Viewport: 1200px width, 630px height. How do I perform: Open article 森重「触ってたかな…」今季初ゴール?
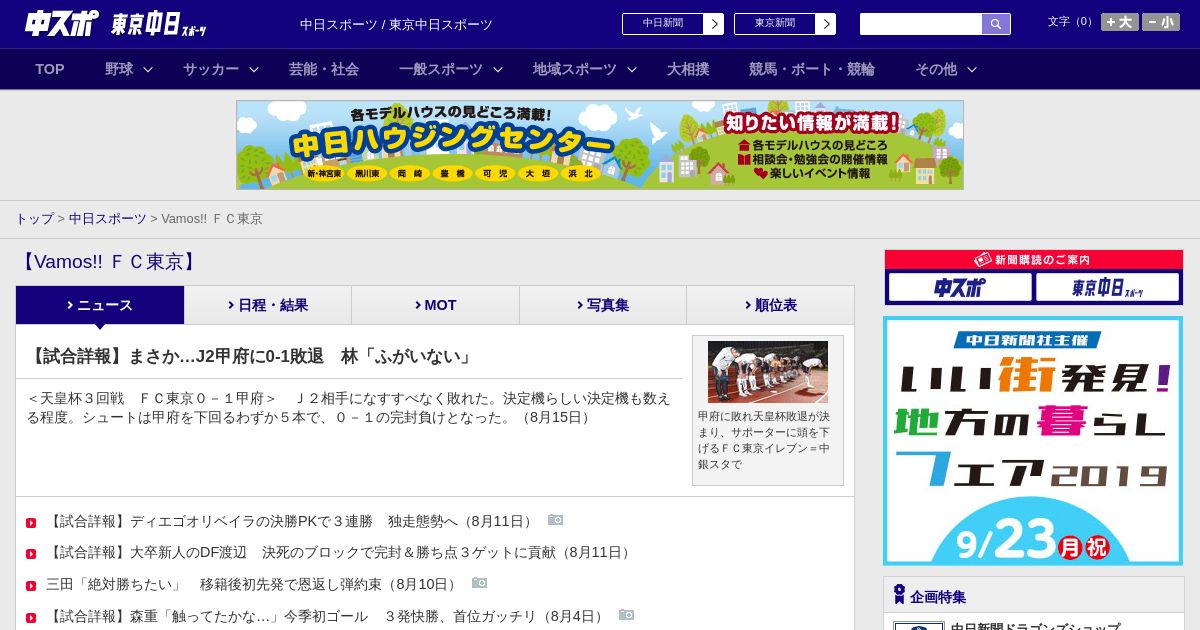pos(327,616)
